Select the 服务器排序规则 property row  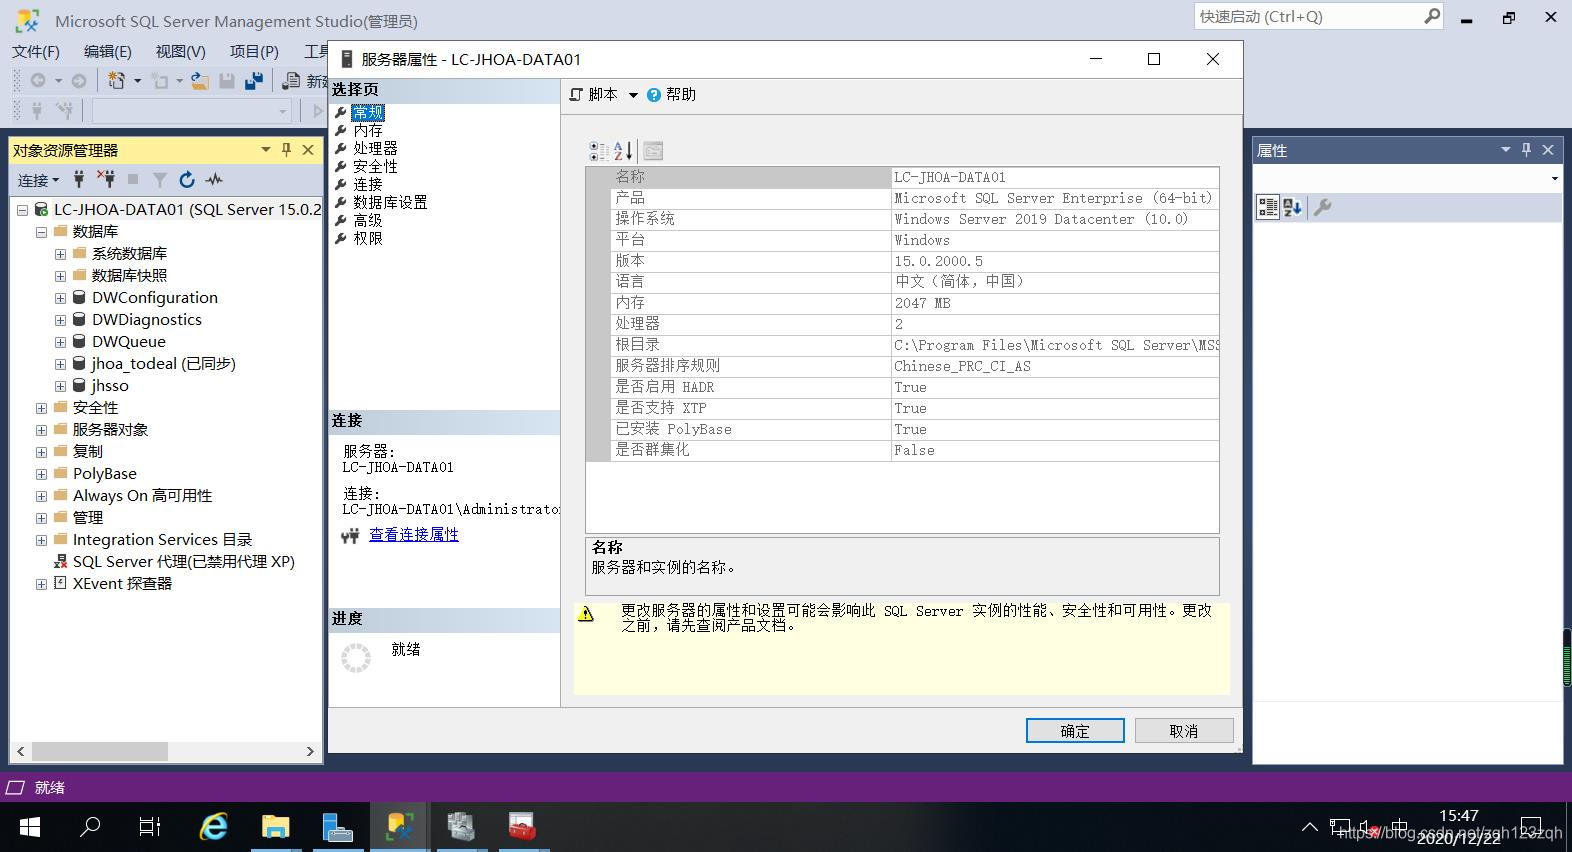click(x=903, y=366)
